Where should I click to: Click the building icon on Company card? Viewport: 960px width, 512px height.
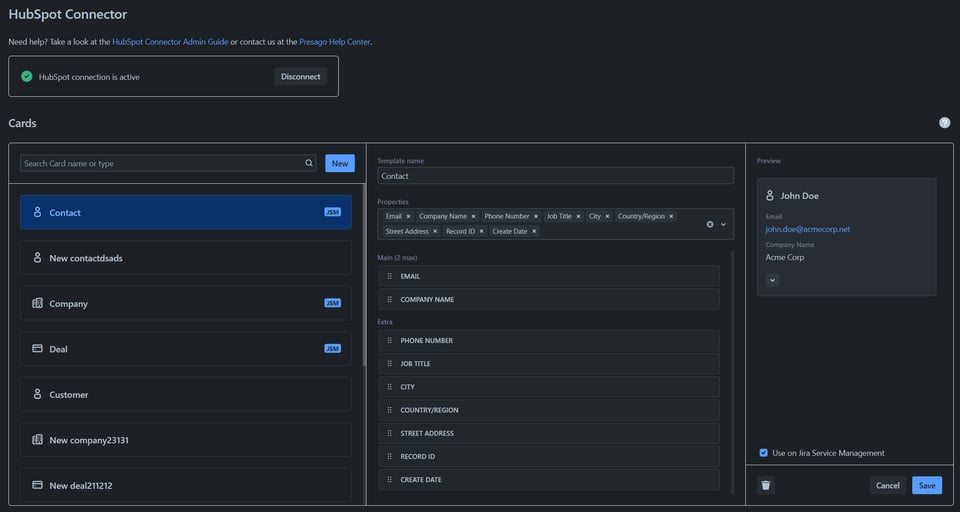point(37,303)
